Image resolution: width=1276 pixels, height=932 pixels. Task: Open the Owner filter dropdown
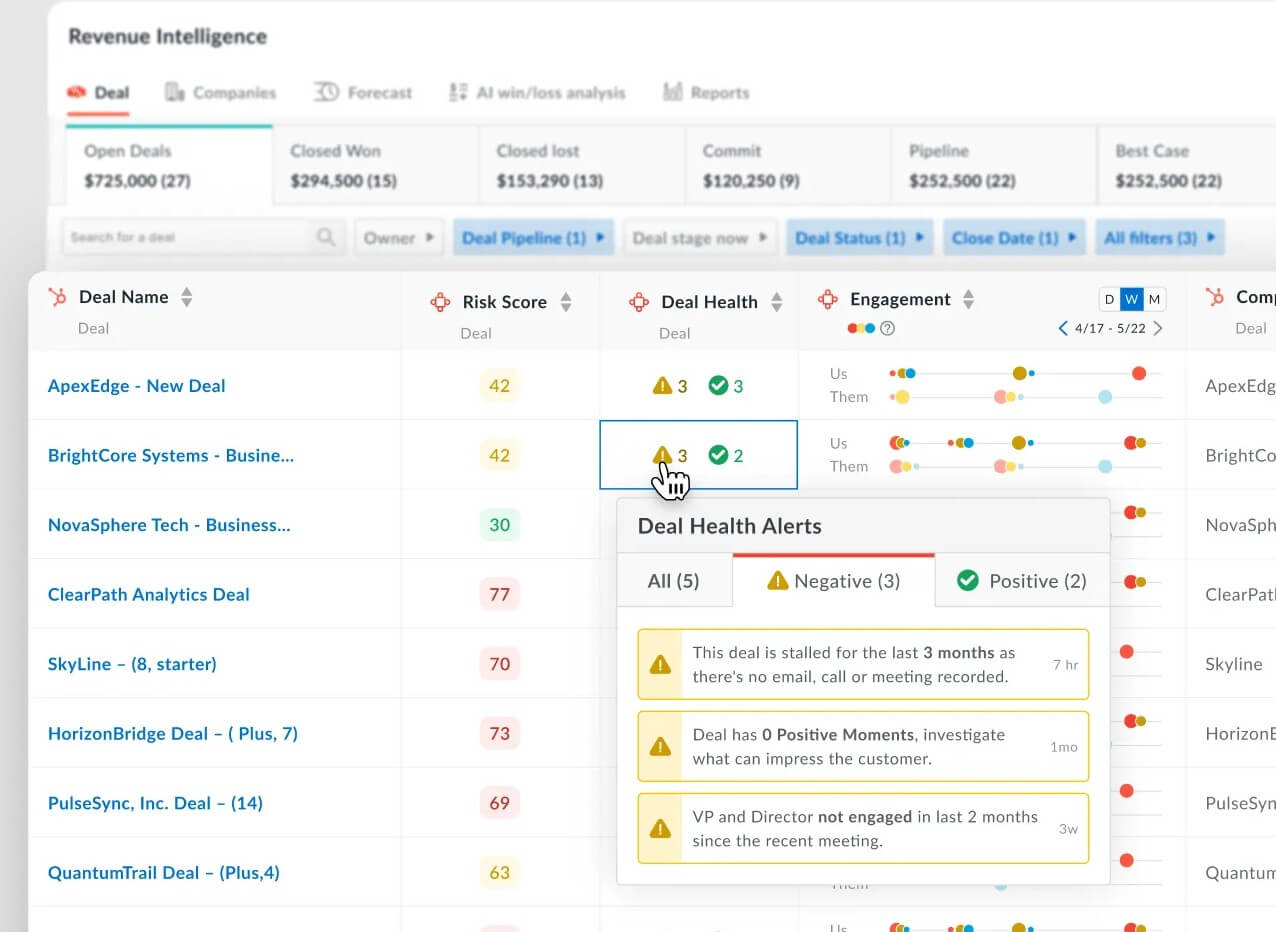pos(399,238)
